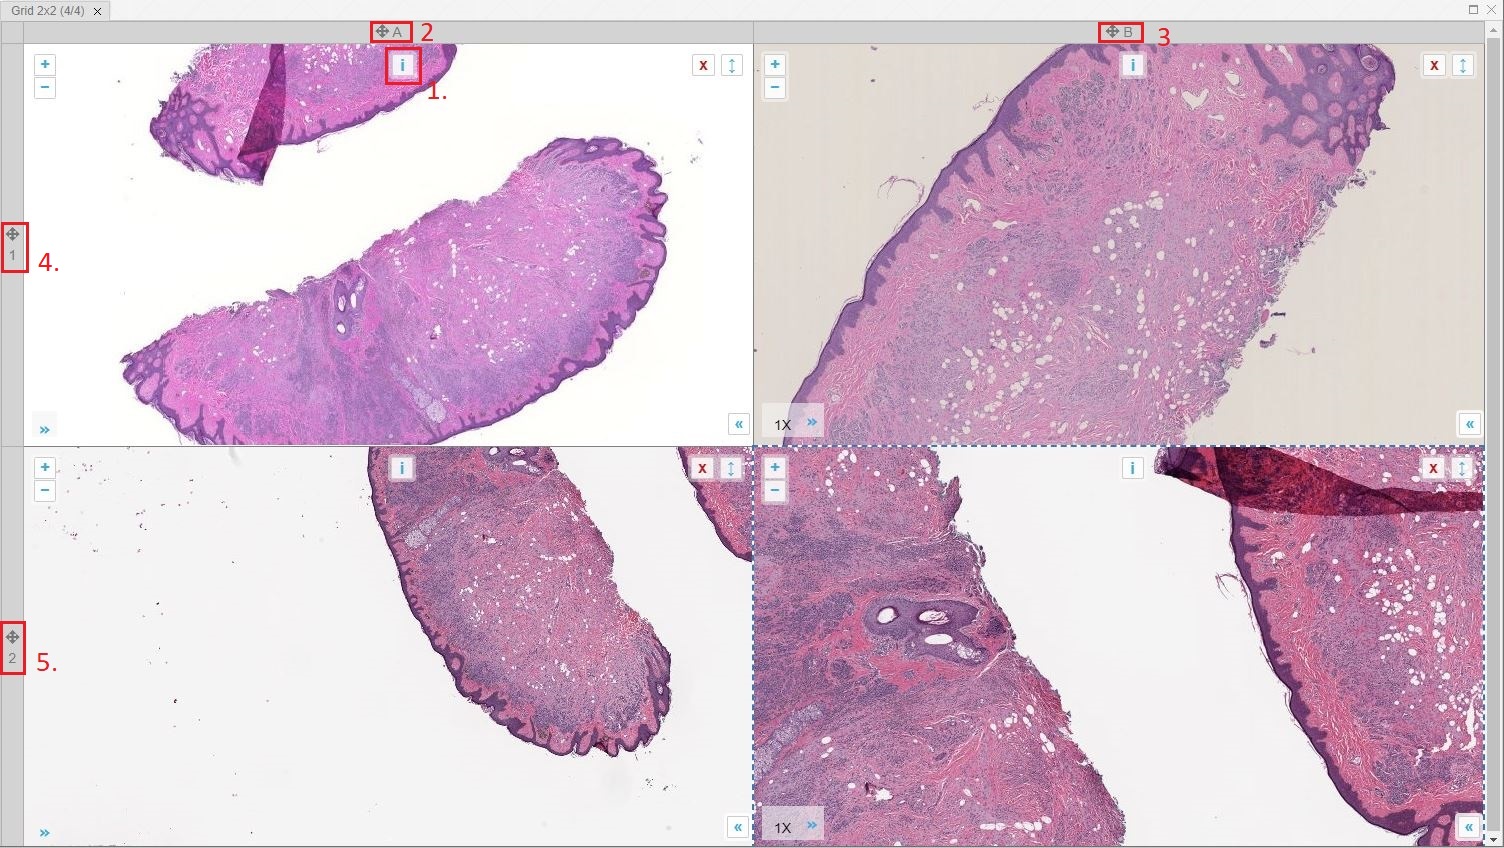Screen dimensions: 1504x848
Task: Toggle vertical sync arrow in top-right panel
Action: click(x=1462, y=65)
